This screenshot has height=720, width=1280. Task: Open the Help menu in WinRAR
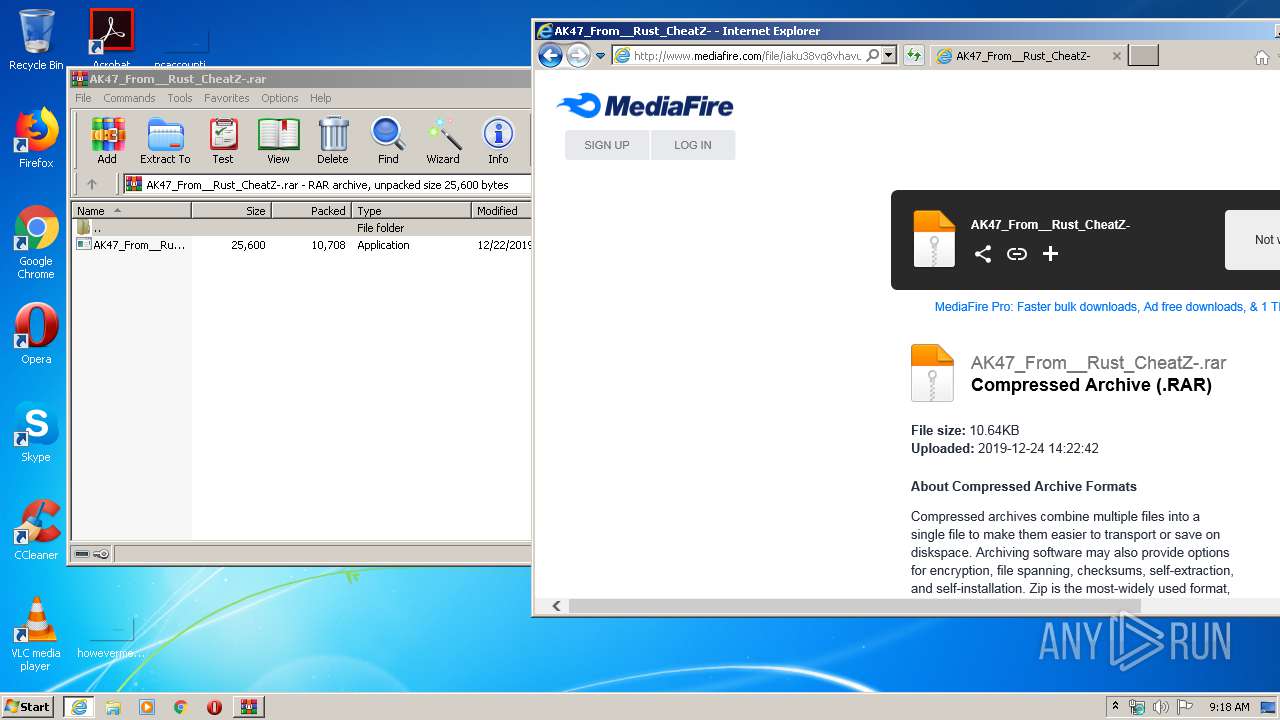click(x=320, y=98)
